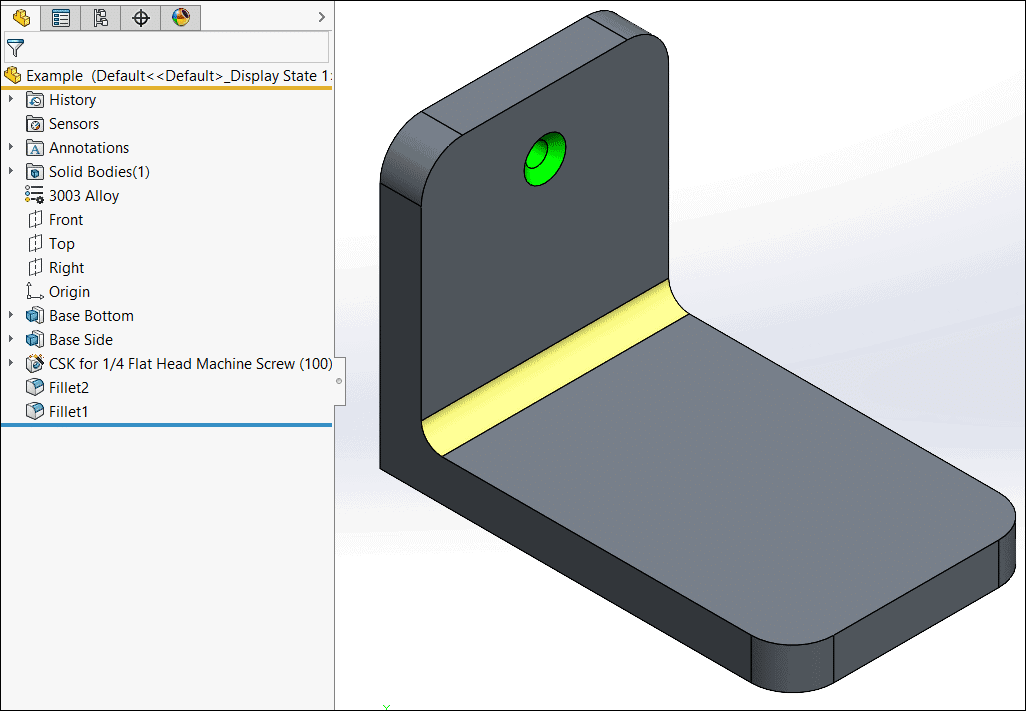Click the blue rollback bar below Fillet1
Image resolution: width=1026 pixels, height=711 pixels.
click(167, 425)
